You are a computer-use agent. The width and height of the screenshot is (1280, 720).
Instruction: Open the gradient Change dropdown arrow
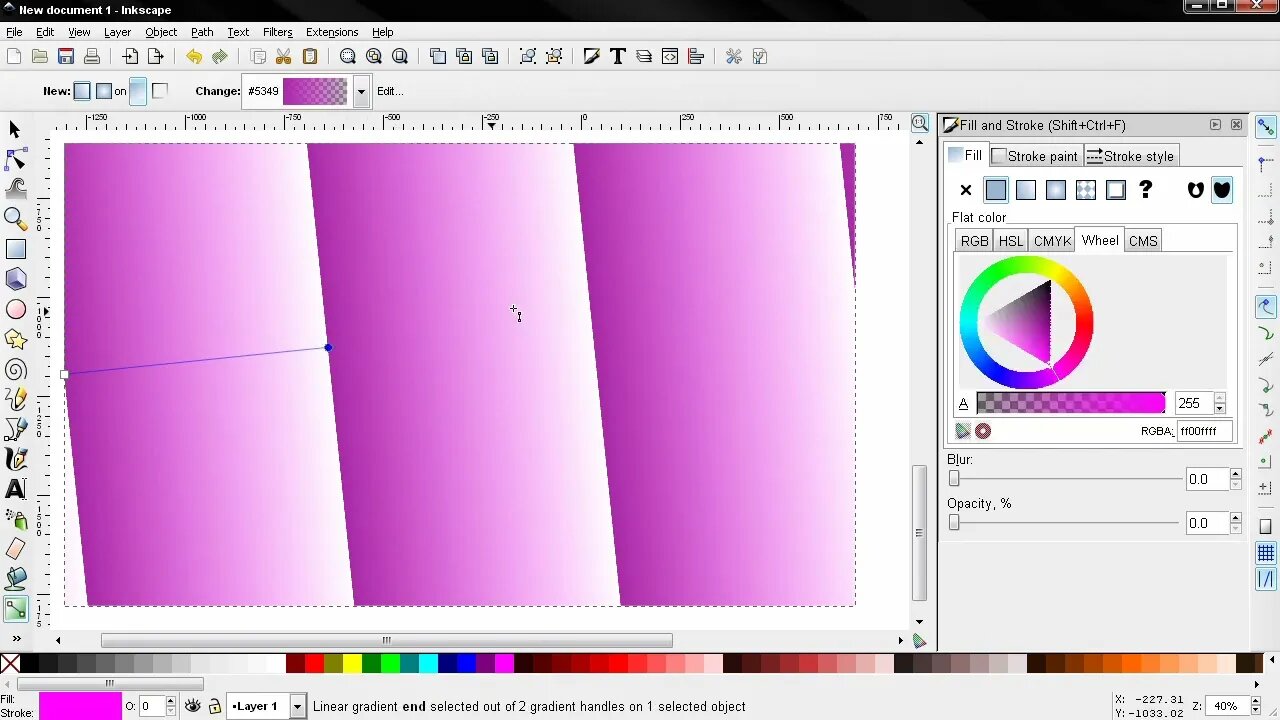(361, 91)
